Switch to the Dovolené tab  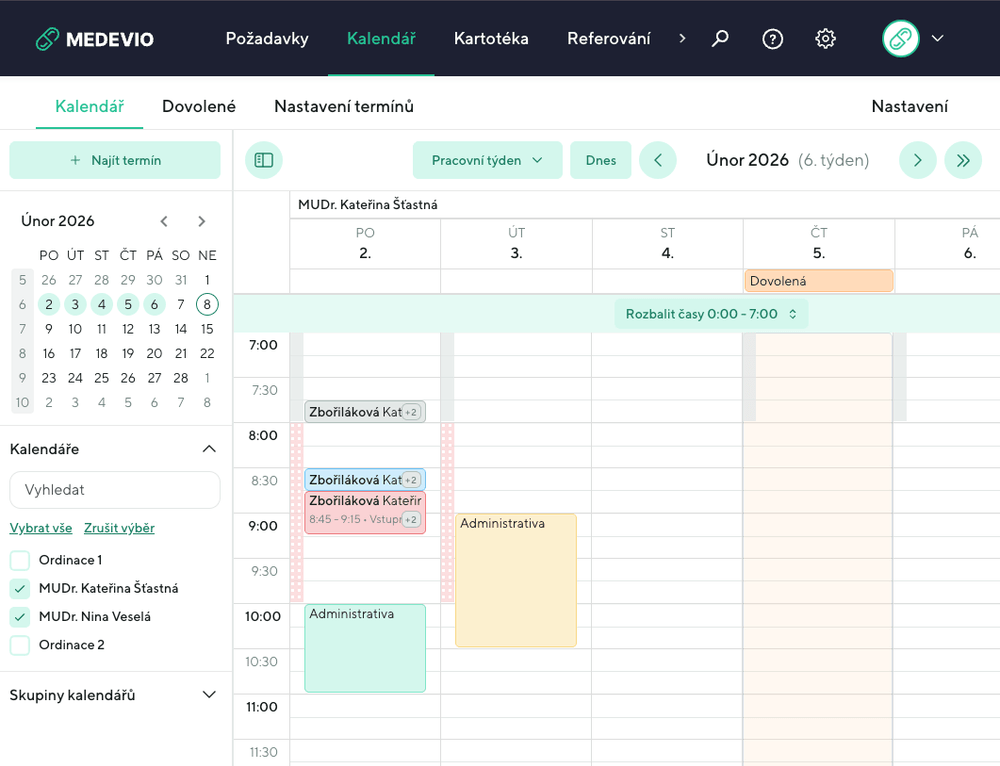[x=199, y=106]
